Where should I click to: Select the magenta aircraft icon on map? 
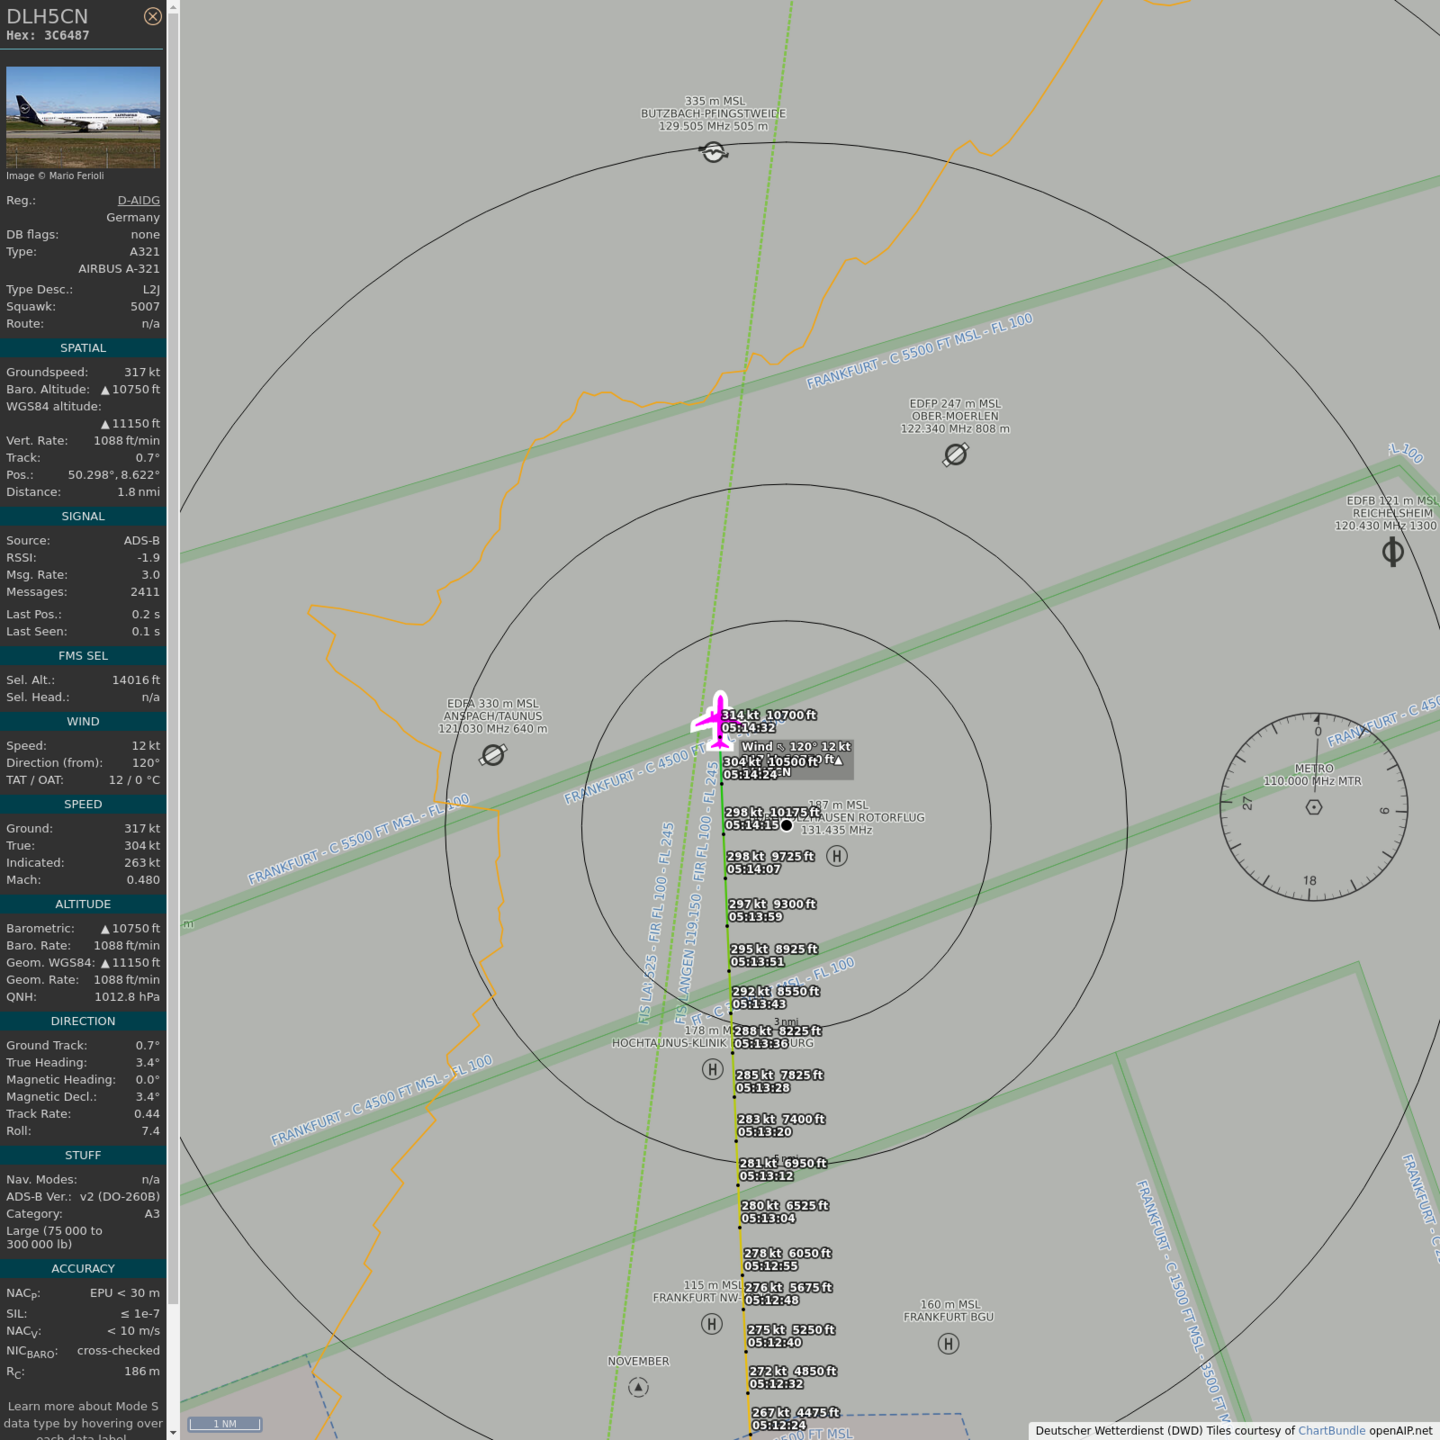[718, 720]
